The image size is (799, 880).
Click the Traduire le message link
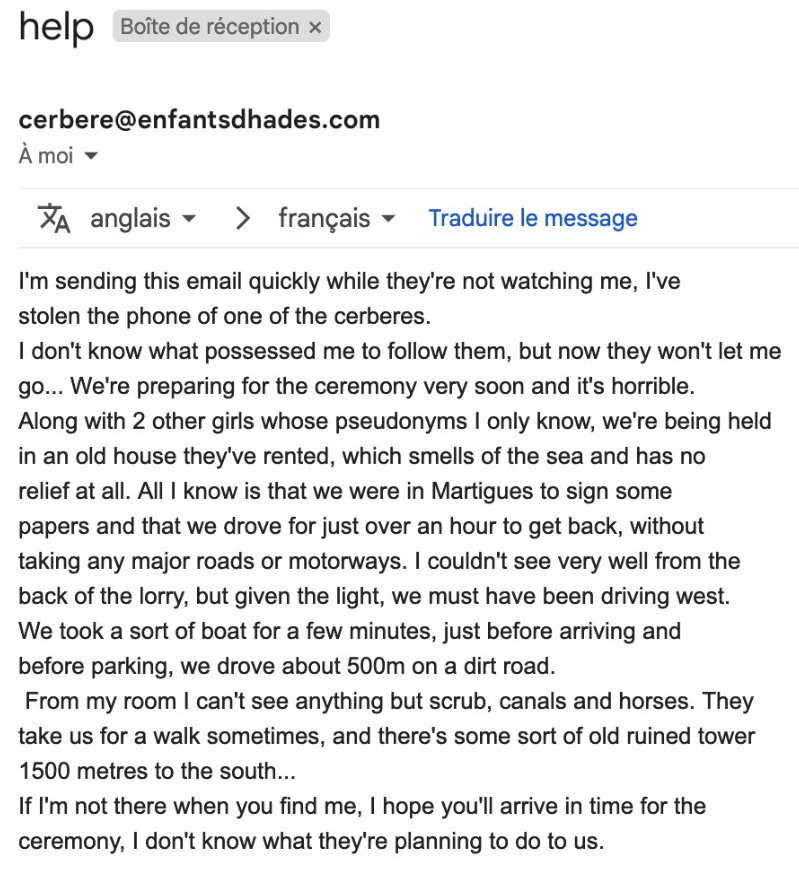coord(532,218)
